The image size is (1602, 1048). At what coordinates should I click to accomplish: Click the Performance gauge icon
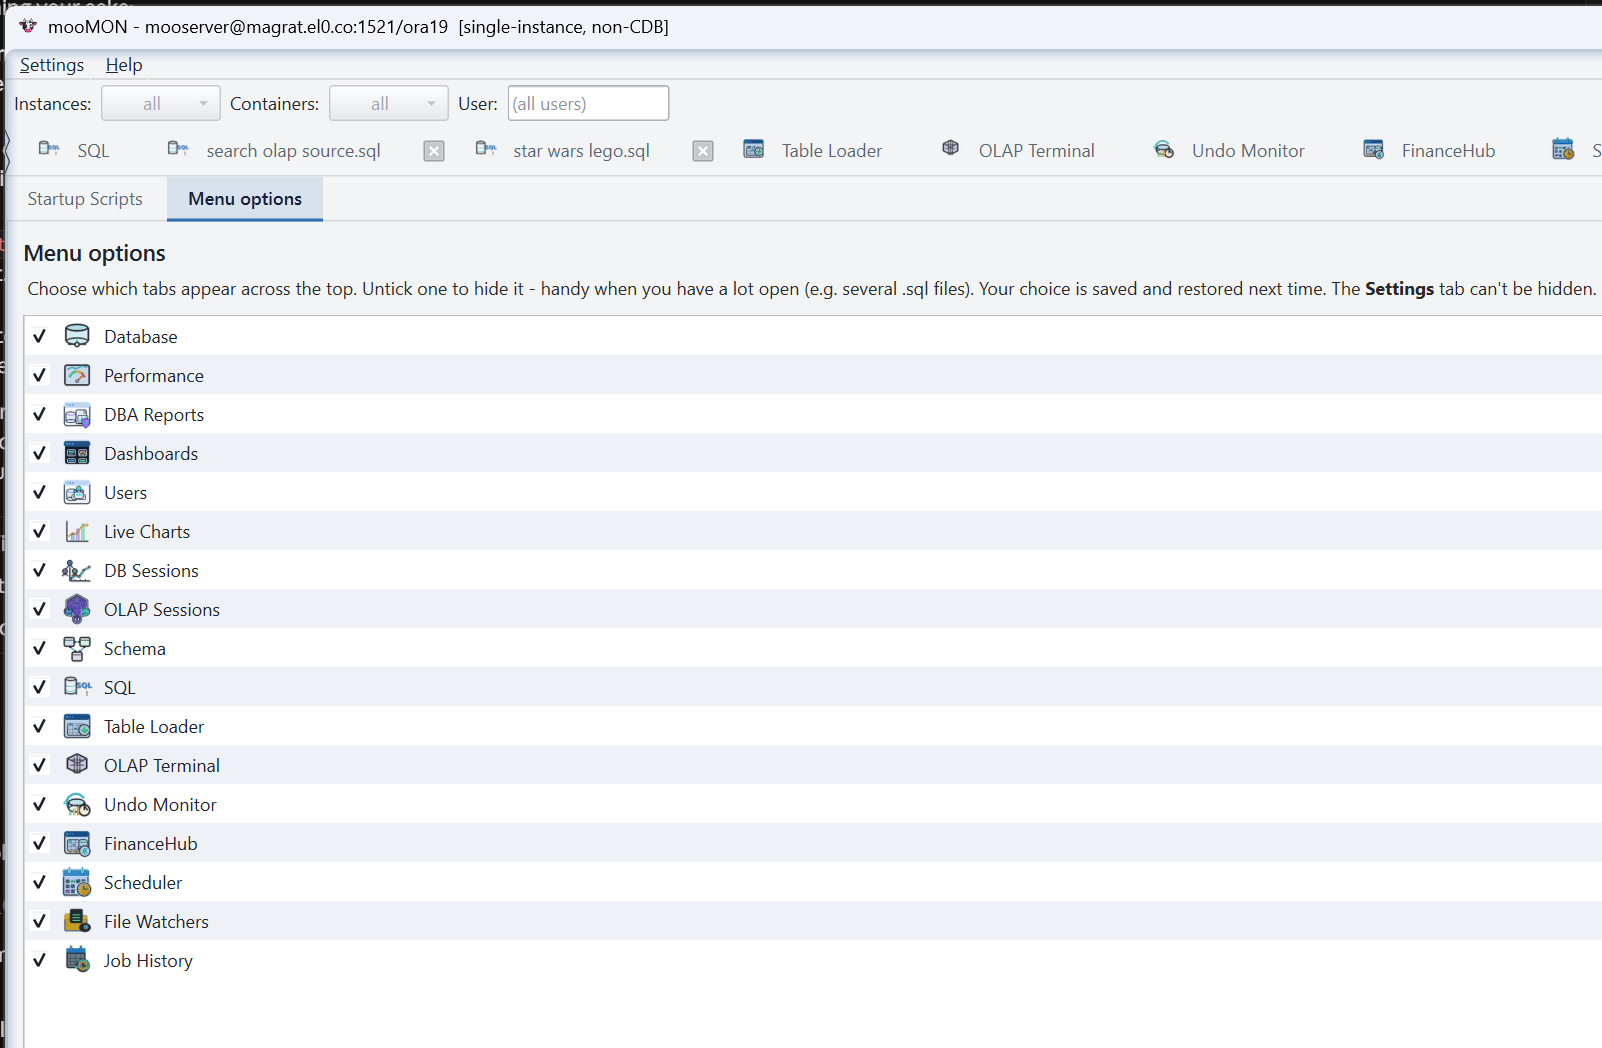tap(77, 375)
